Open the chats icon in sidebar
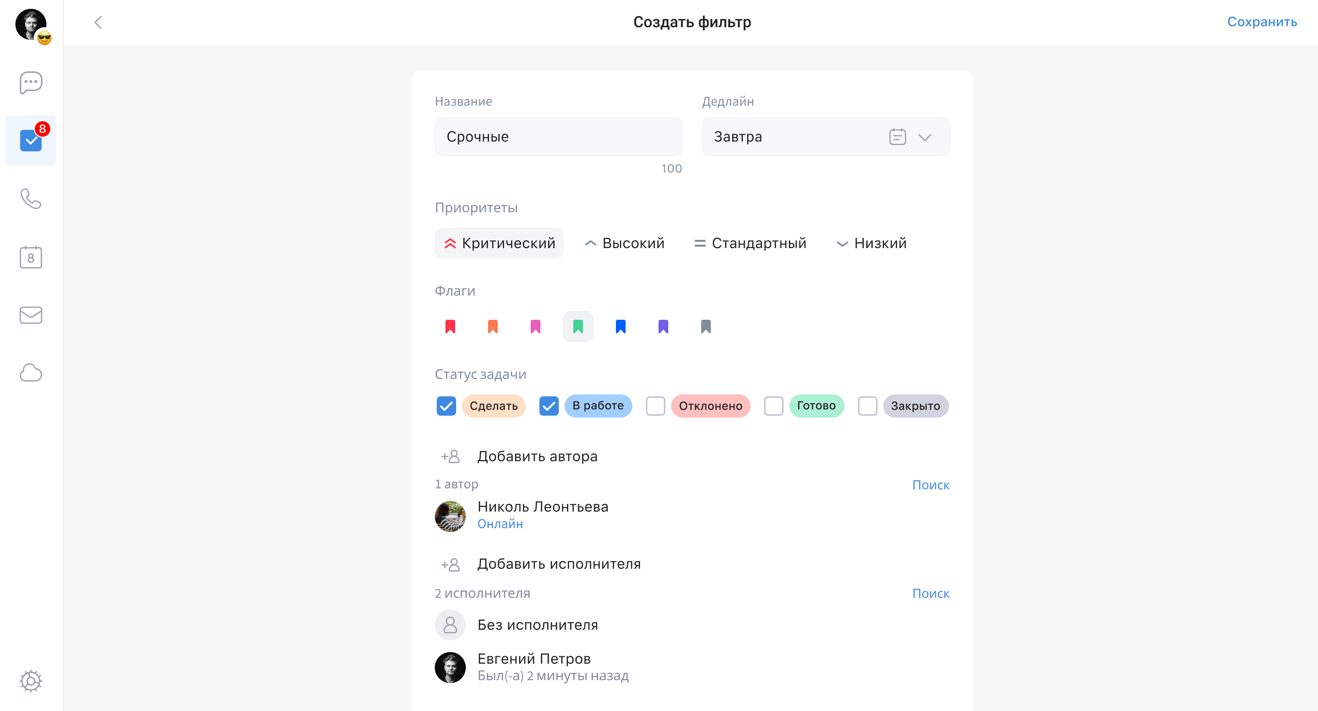This screenshot has width=1318, height=711. coord(31,83)
